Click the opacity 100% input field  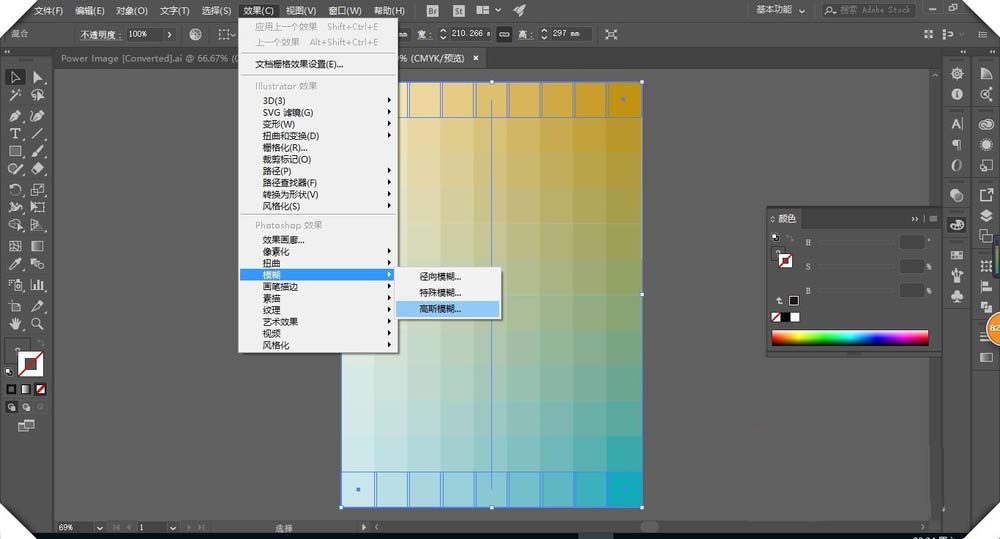click(143, 34)
